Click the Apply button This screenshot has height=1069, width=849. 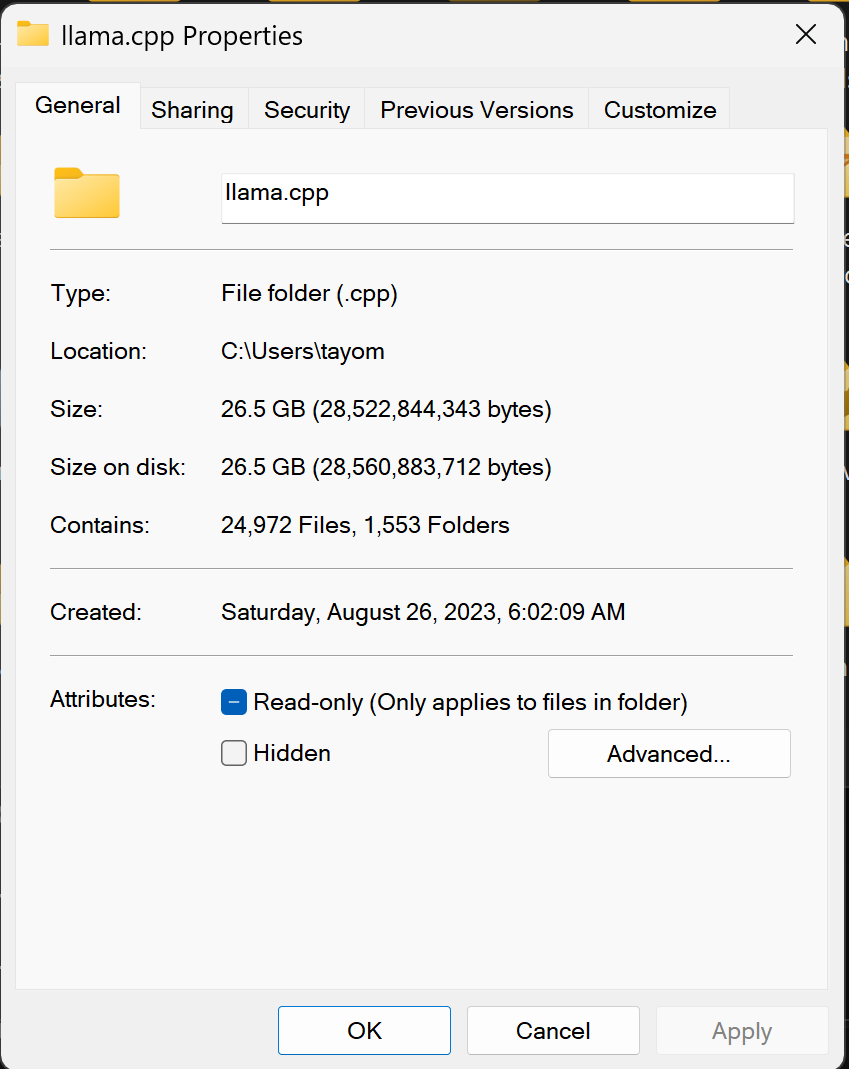(742, 1030)
